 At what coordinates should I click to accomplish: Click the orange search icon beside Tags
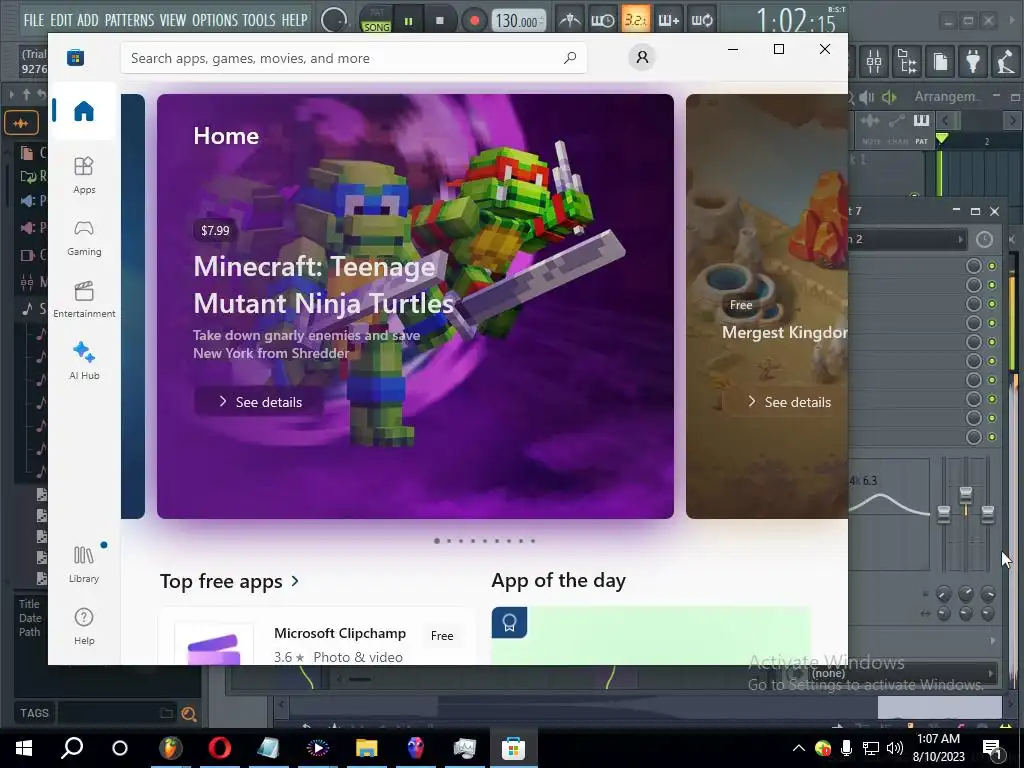coord(189,714)
